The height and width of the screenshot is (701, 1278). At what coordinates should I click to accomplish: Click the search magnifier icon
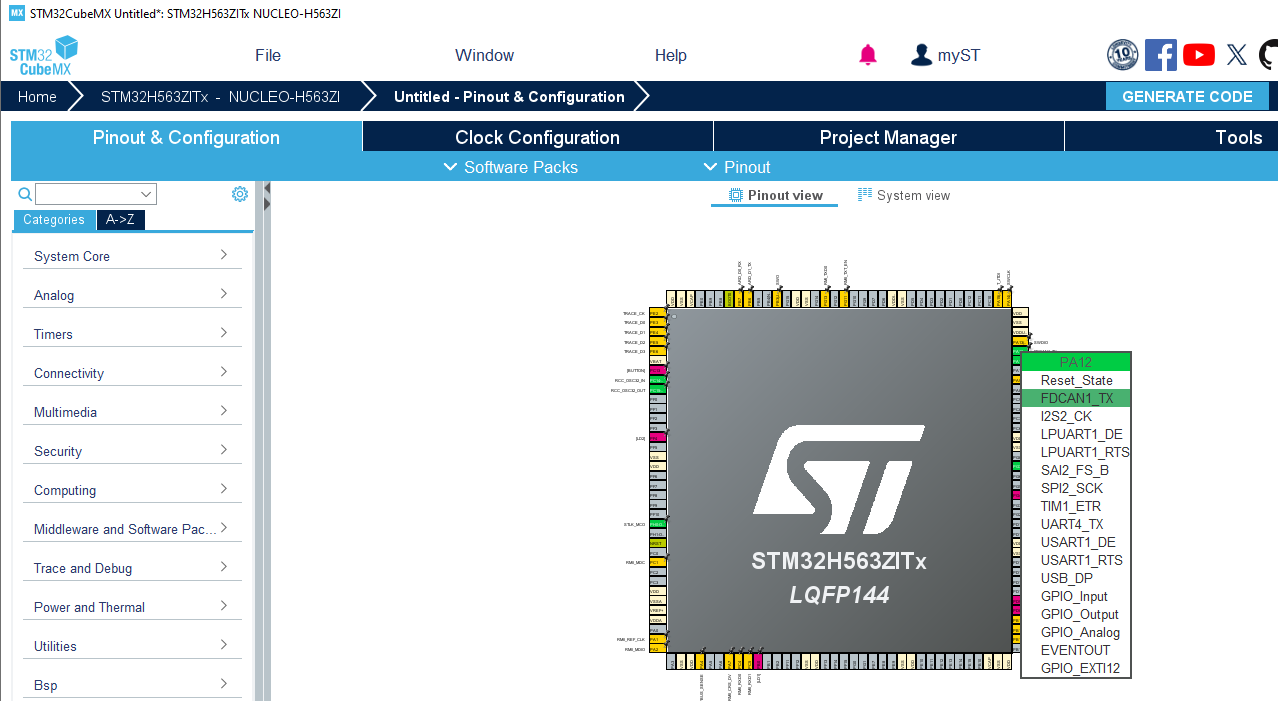pos(24,193)
